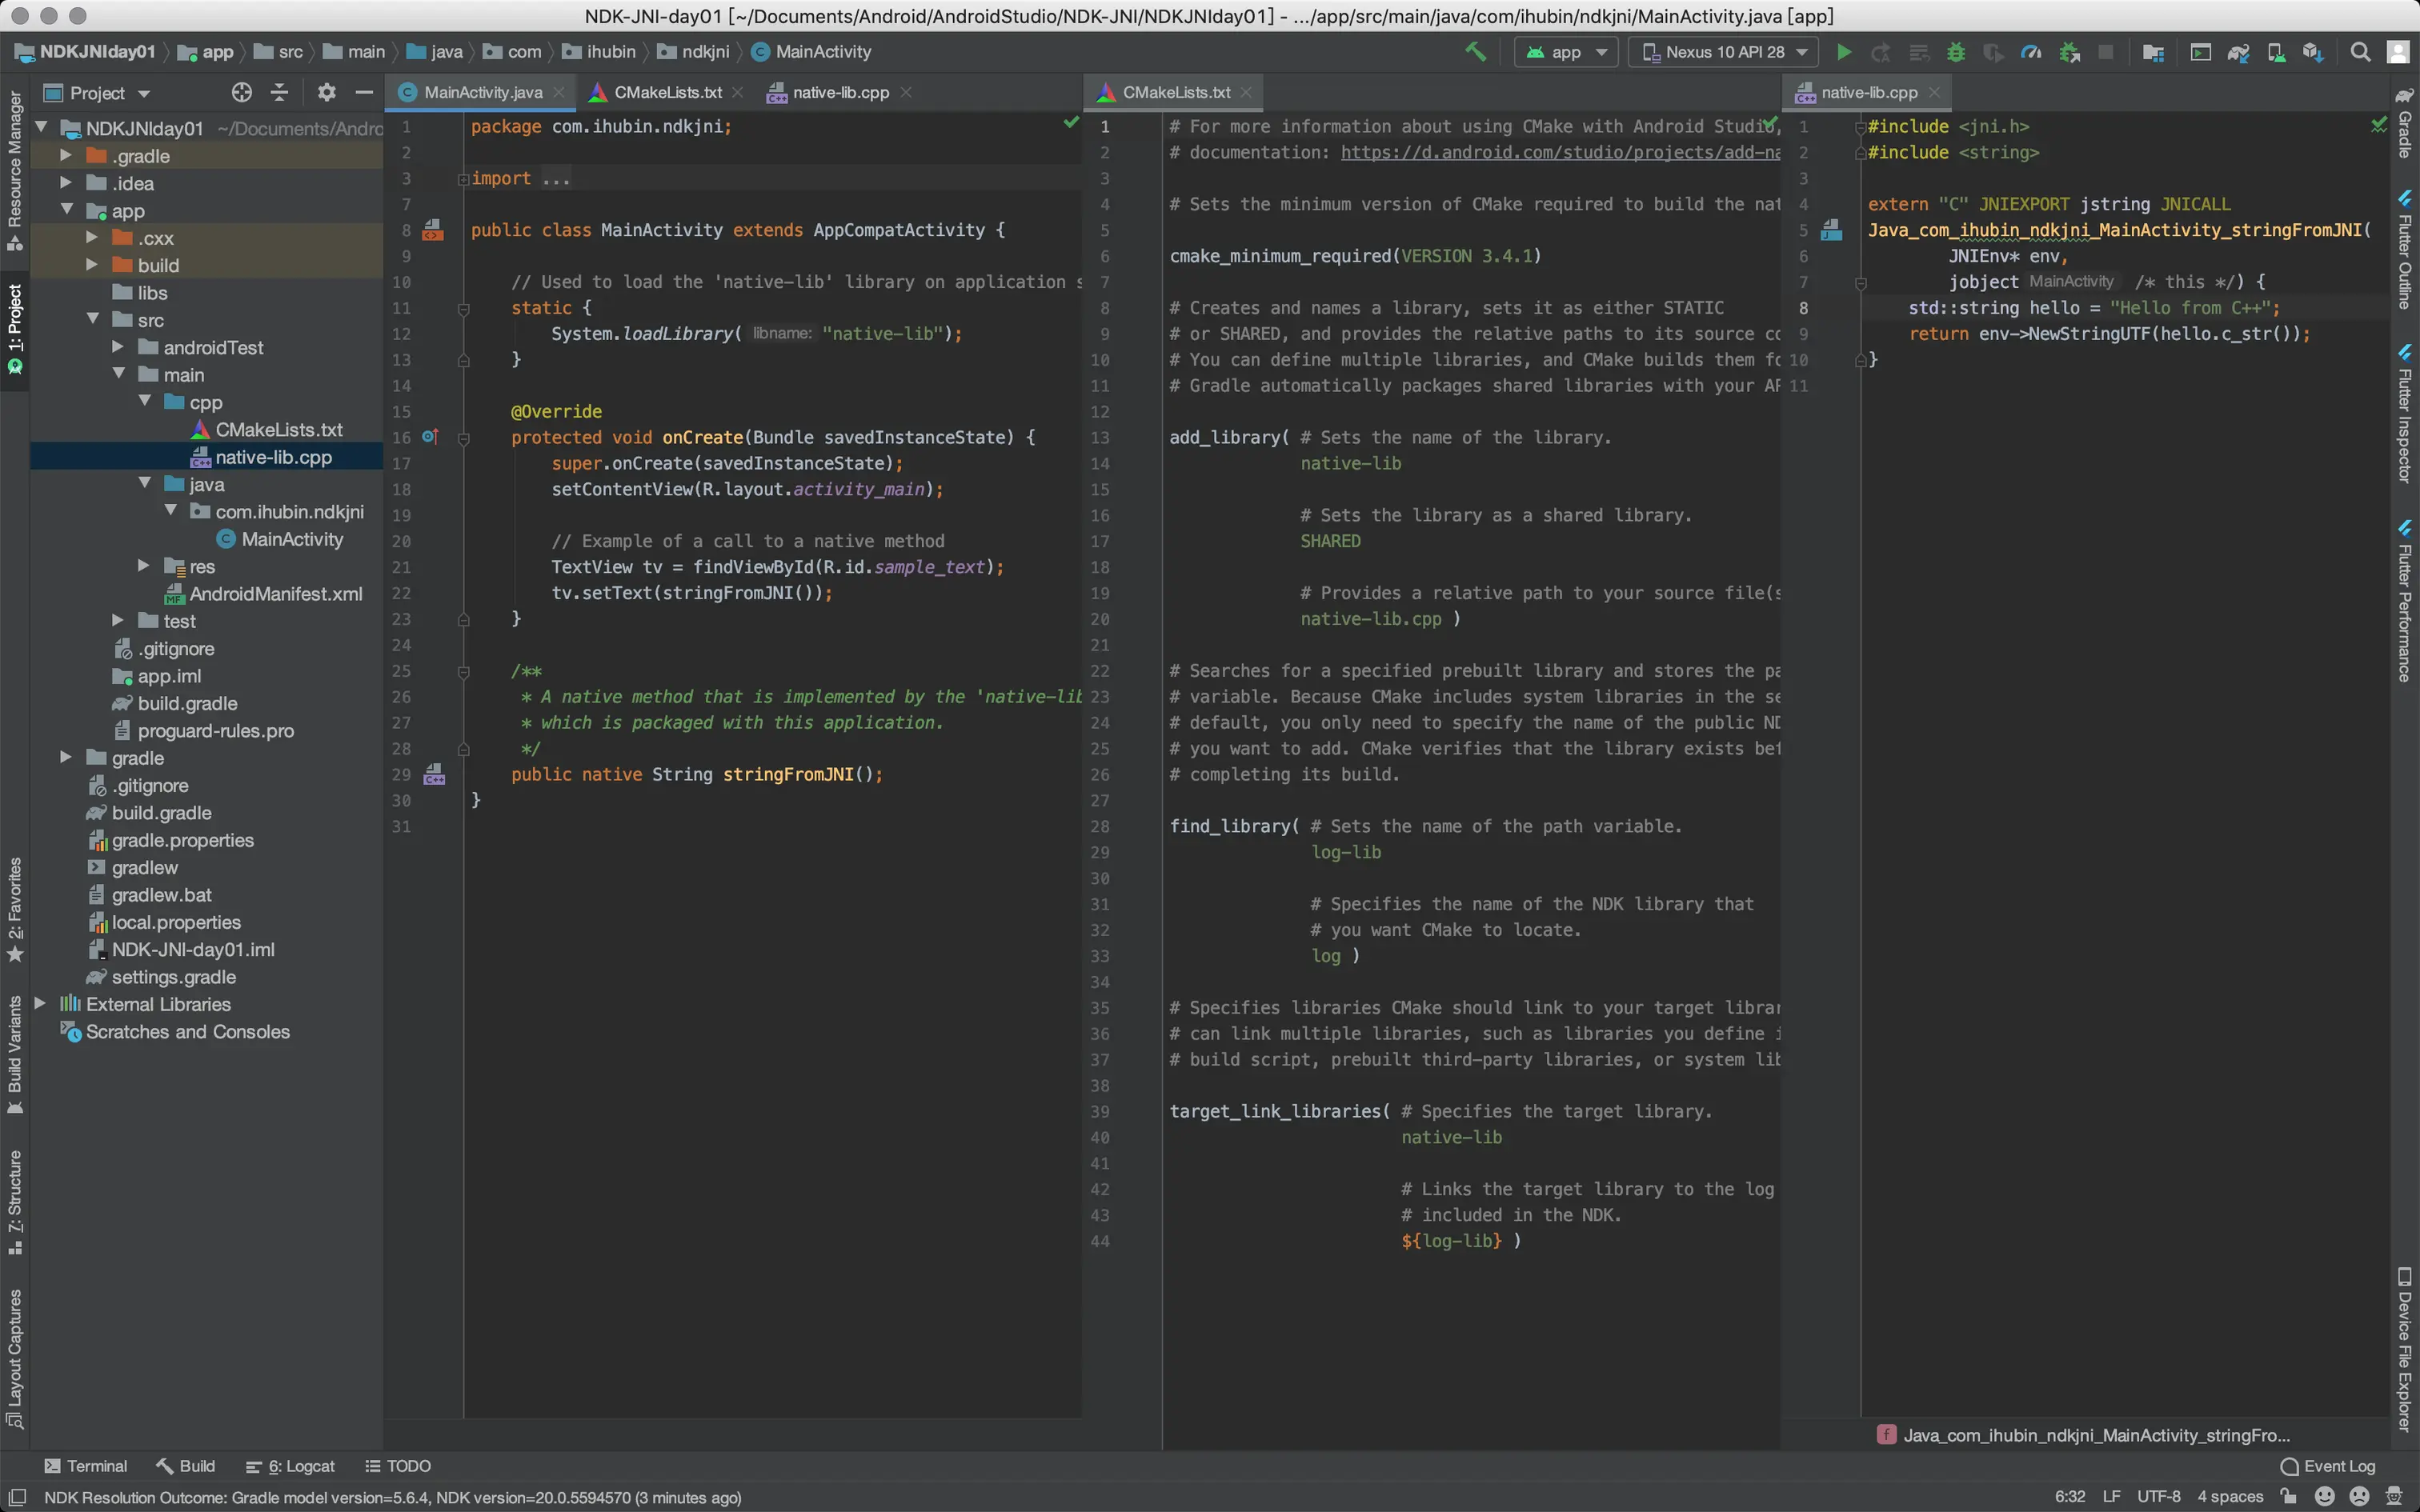Expand the .gradle folder in tree

click(x=66, y=155)
